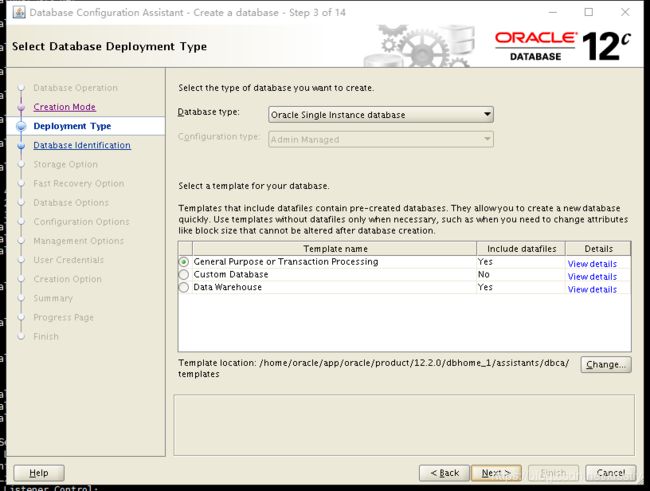The width and height of the screenshot is (650, 491).
Task: Click the Fast Recovery Option step
Action: (x=79, y=183)
